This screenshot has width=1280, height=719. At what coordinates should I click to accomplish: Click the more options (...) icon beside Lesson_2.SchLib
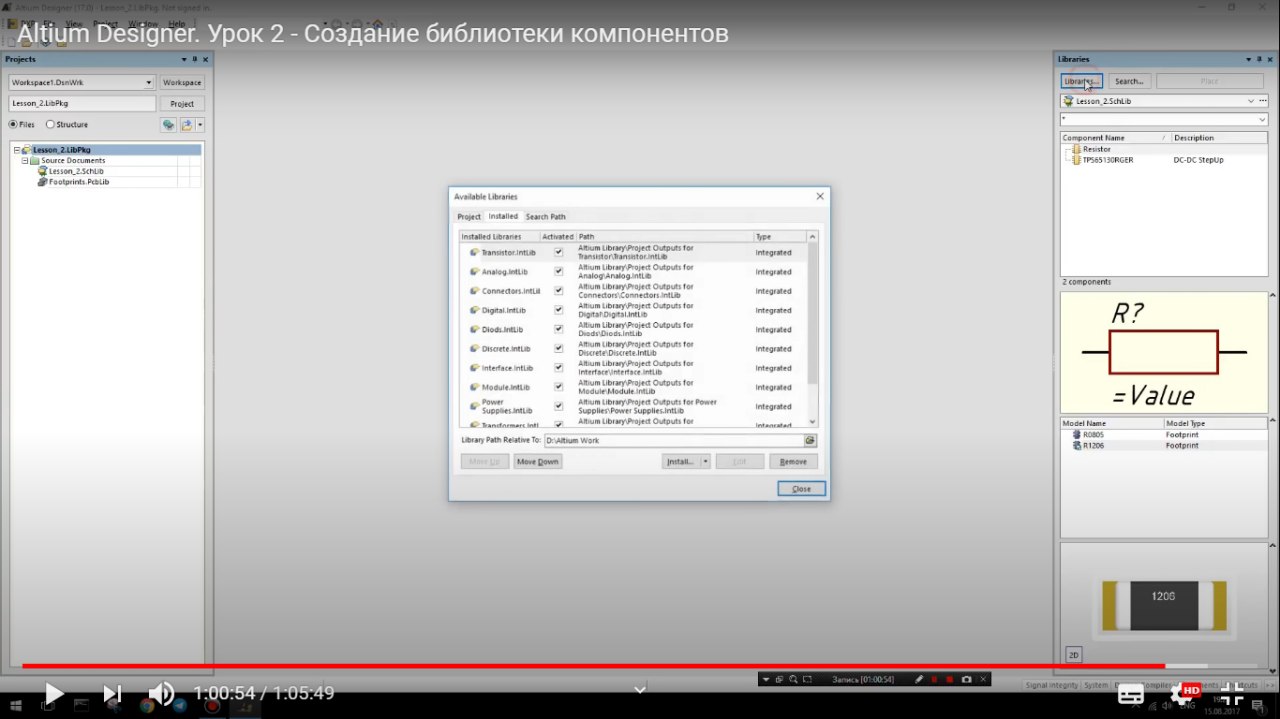coord(1263,101)
